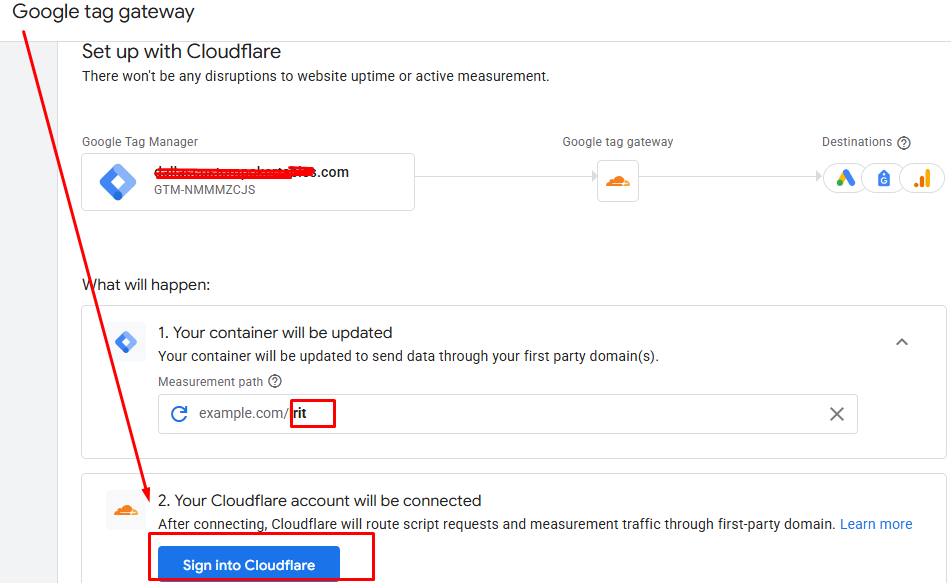
Task: Open the Destinations help tooltip icon
Action: tap(904, 143)
